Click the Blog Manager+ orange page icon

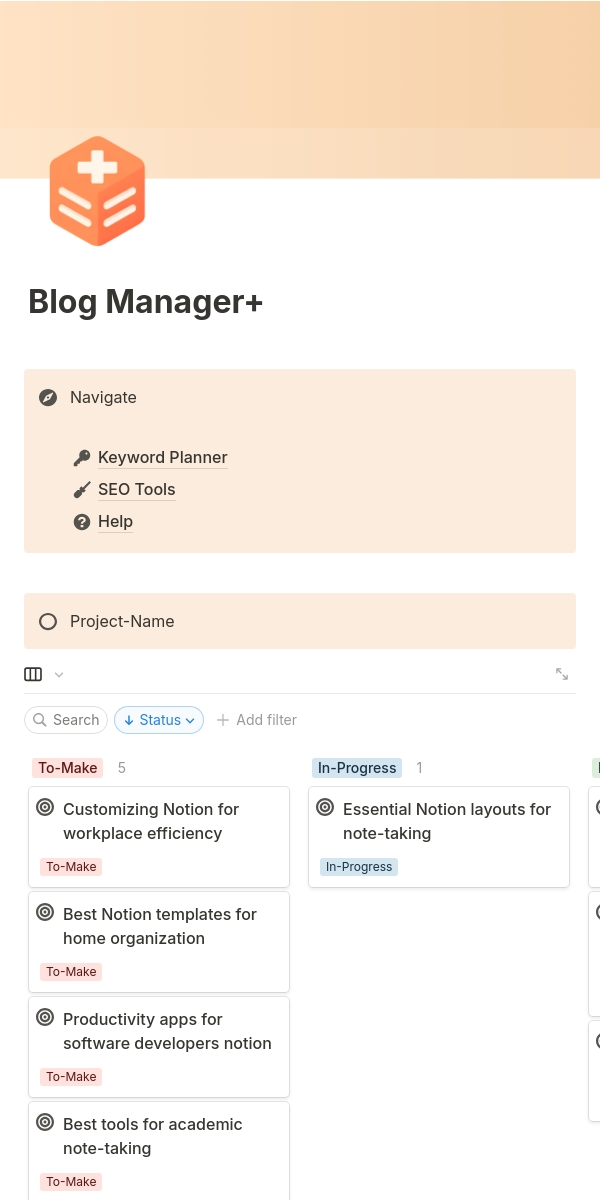click(97, 191)
